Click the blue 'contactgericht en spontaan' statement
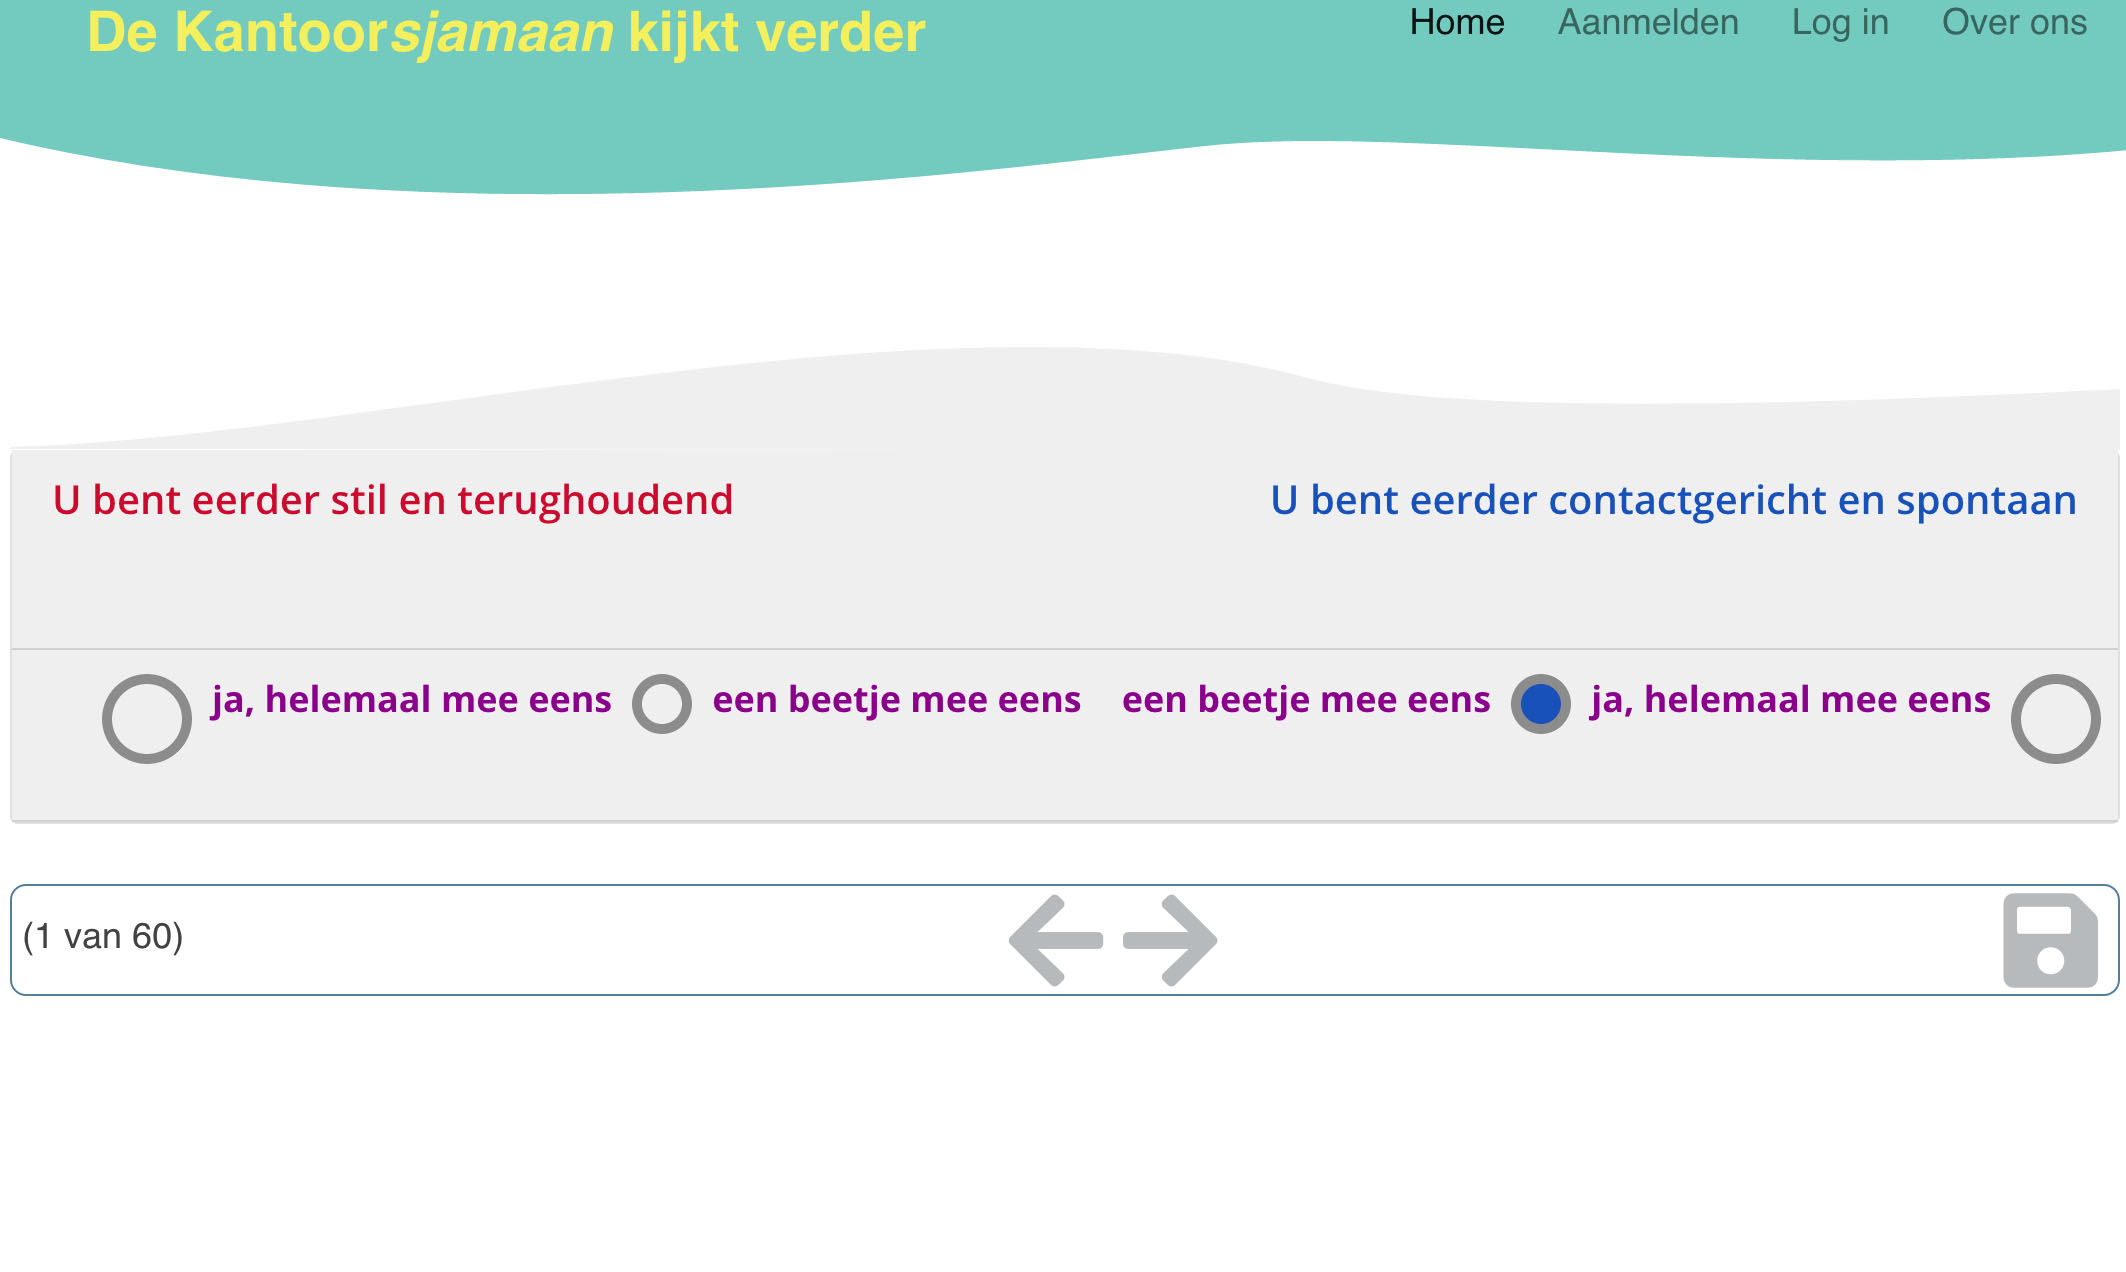Image resolution: width=2126 pixels, height=1272 pixels. [x=1673, y=500]
